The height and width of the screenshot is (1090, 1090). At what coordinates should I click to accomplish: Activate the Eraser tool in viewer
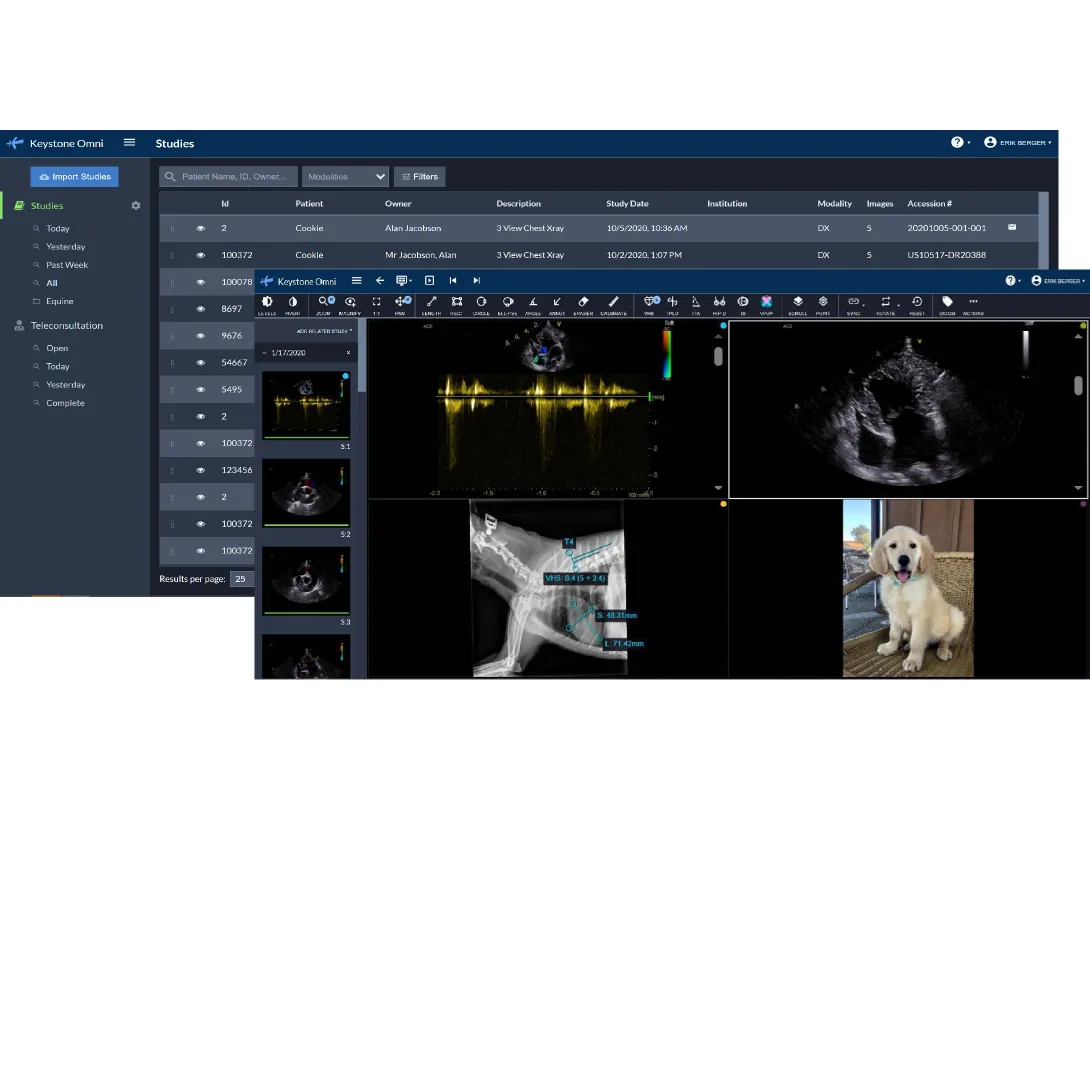click(x=583, y=302)
